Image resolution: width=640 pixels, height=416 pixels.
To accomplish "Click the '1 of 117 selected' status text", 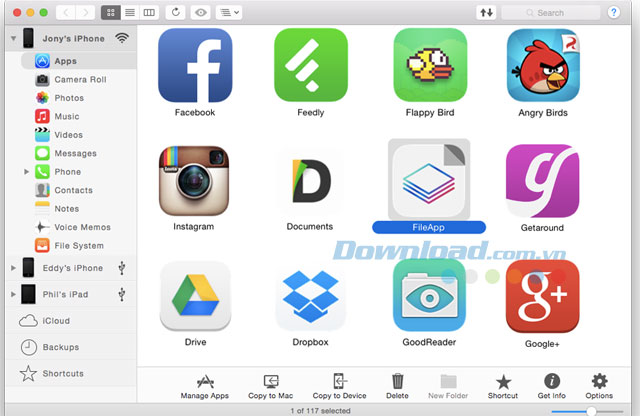I will [x=320, y=411].
